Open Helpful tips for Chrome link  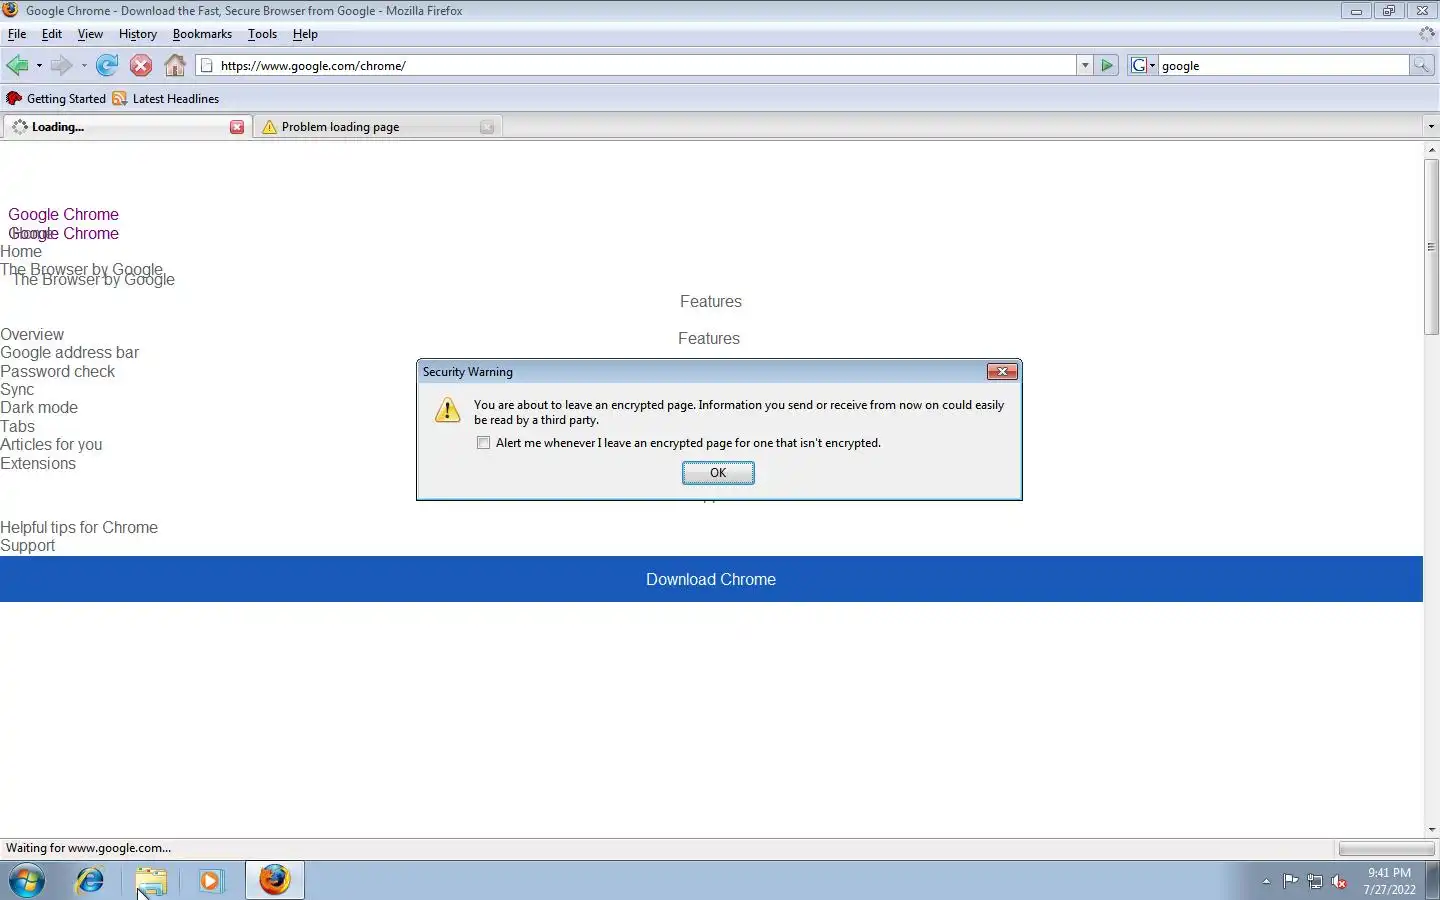click(79, 528)
